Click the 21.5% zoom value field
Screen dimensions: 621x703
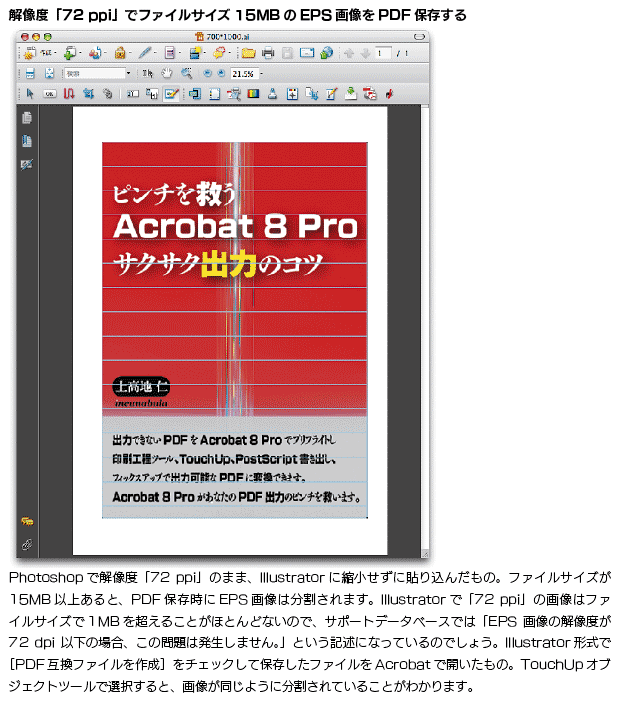point(244,74)
